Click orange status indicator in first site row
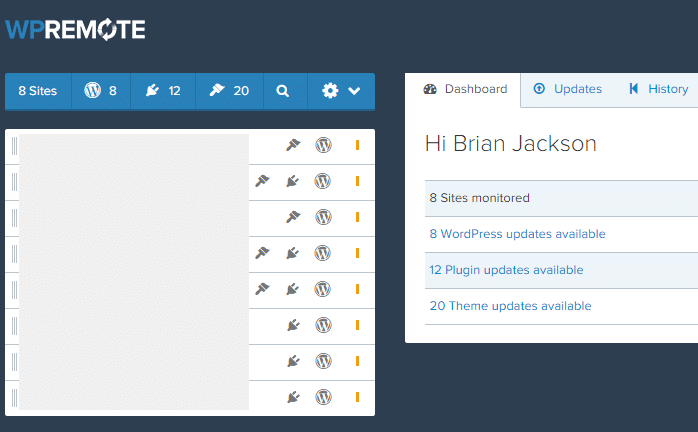This screenshot has height=432, width=698. [x=357, y=145]
